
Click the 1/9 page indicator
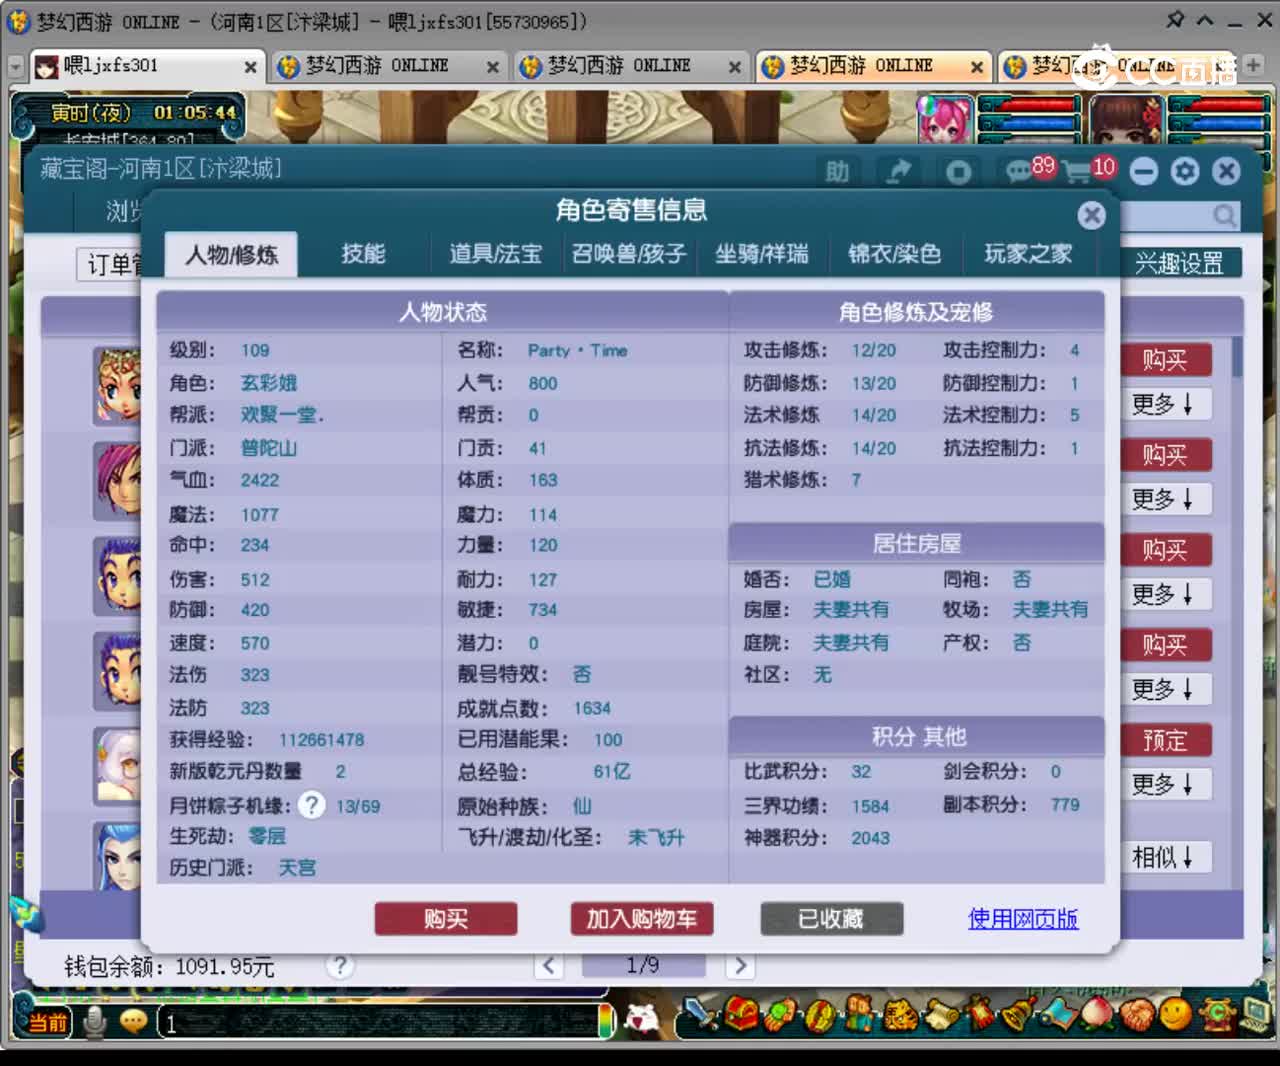[x=643, y=965]
